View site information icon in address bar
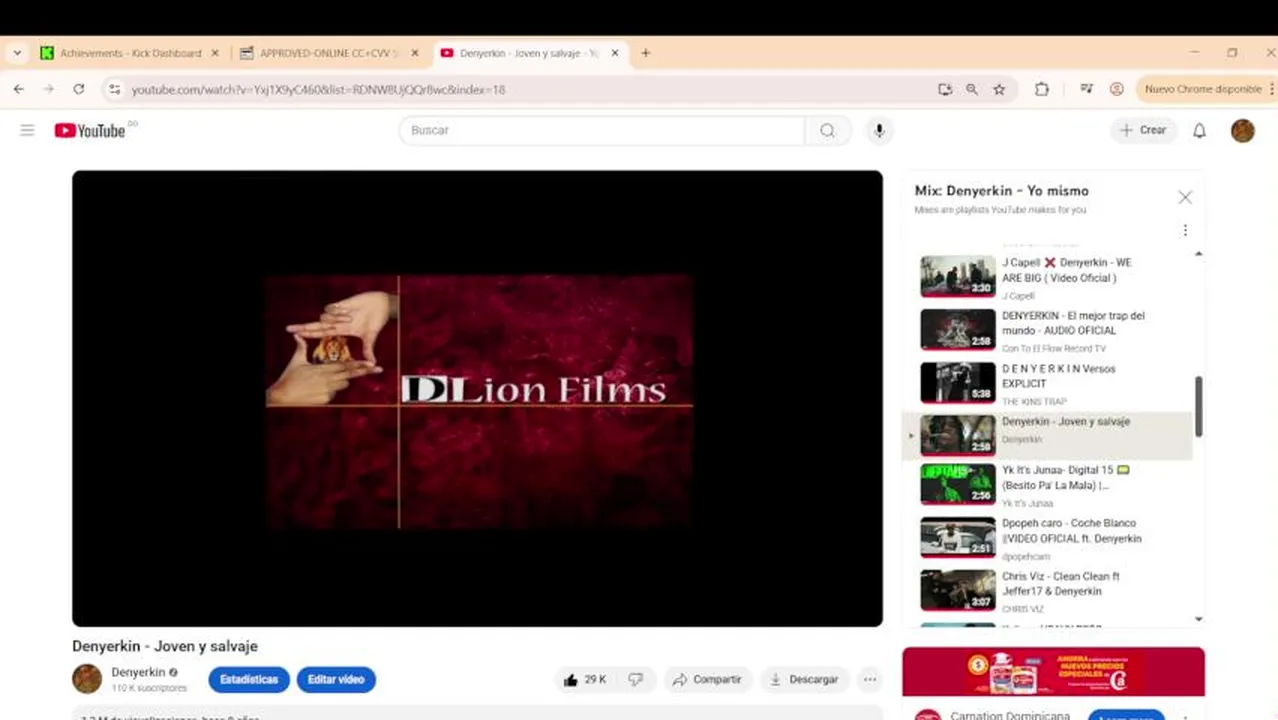Screen dimensions: 1278x720 click(x=115, y=89)
